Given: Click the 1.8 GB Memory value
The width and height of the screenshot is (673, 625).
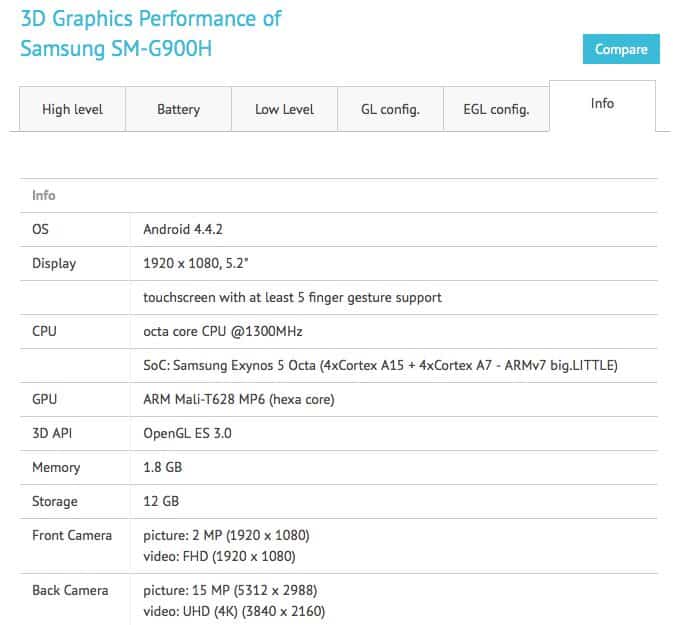Looking at the screenshot, I should 163,467.
